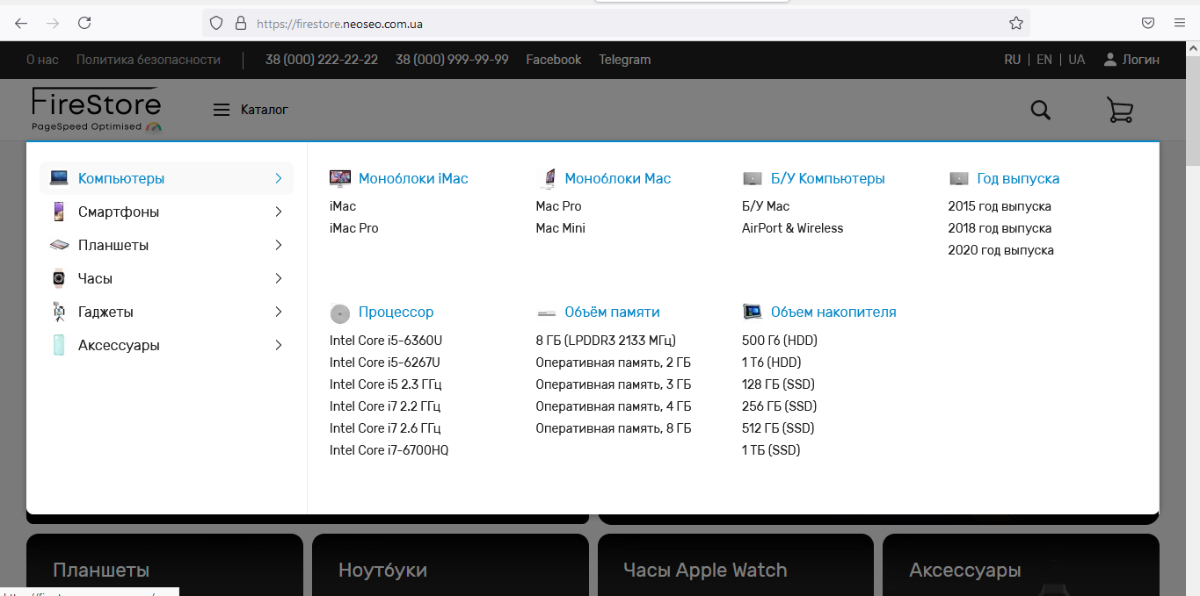Expand the Аксессуары category chevron
This screenshot has height=596, width=1200.
pyautogui.click(x=278, y=345)
